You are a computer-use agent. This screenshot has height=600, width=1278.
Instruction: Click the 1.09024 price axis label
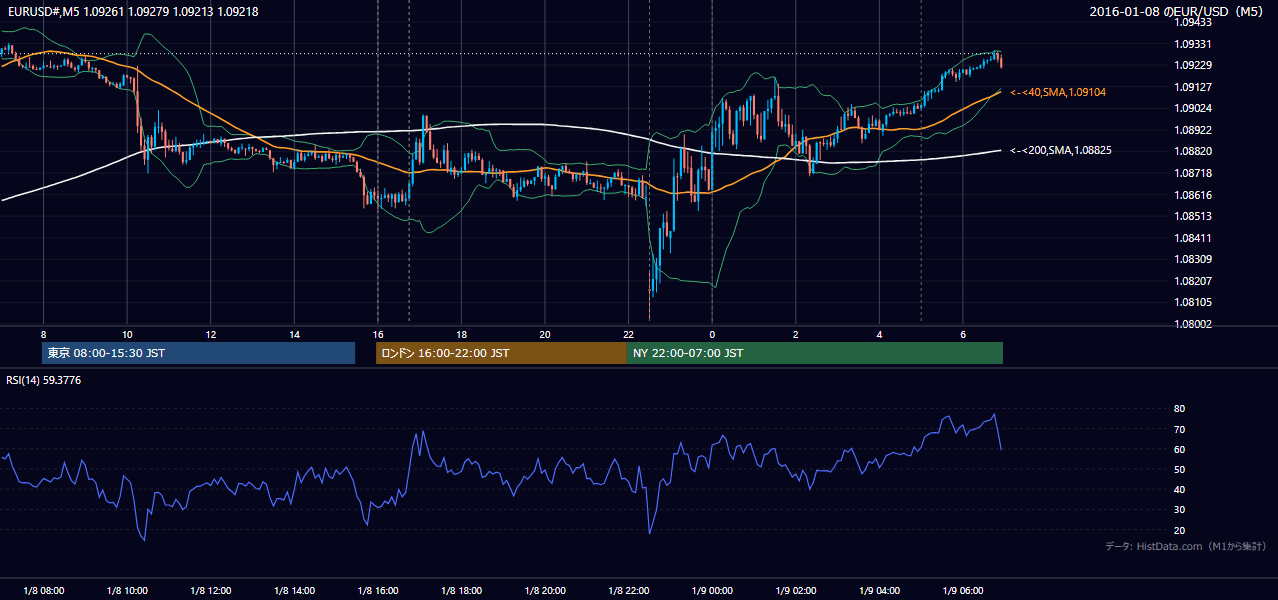click(1193, 108)
